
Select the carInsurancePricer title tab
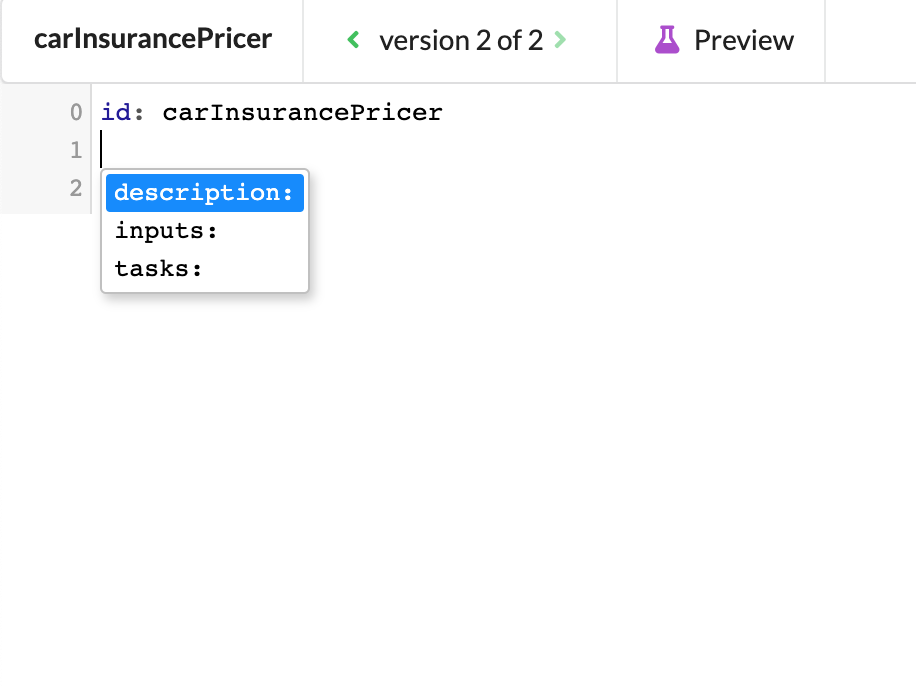click(153, 40)
